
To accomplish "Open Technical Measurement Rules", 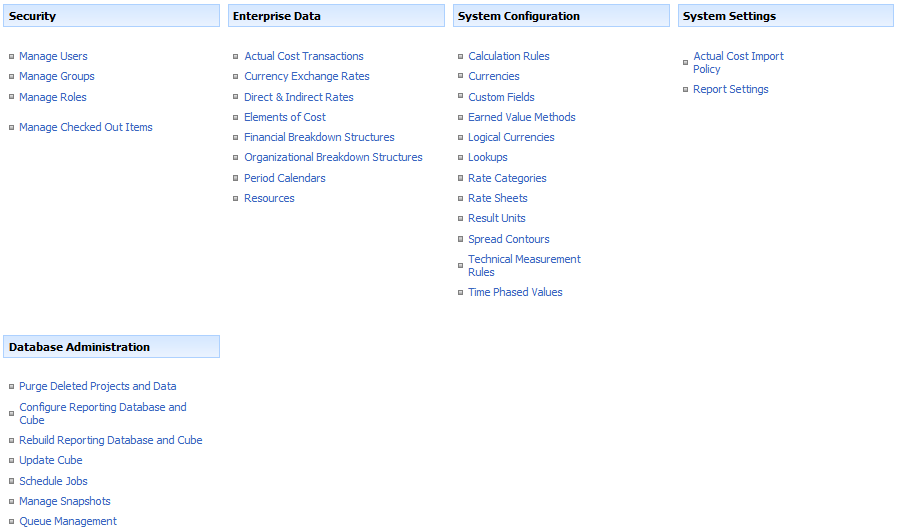I will tap(524, 266).
